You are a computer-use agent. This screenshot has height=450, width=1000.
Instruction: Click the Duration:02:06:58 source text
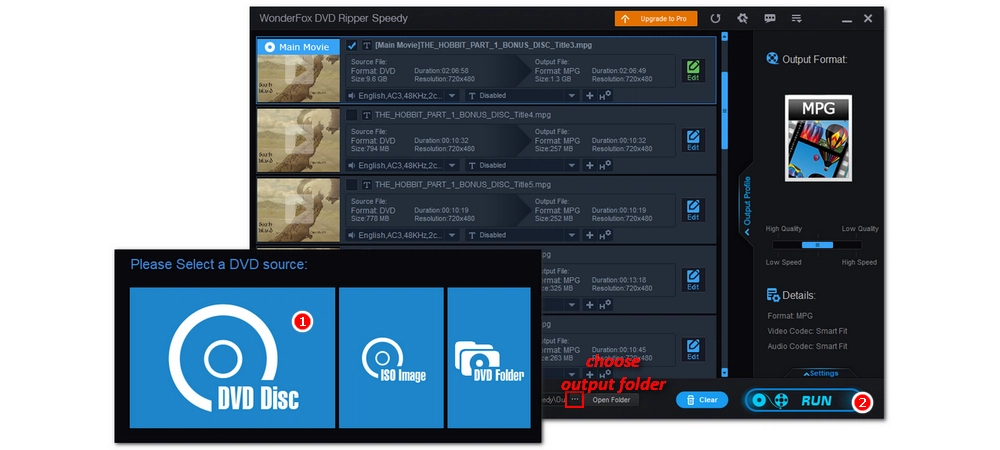[441, 71]
